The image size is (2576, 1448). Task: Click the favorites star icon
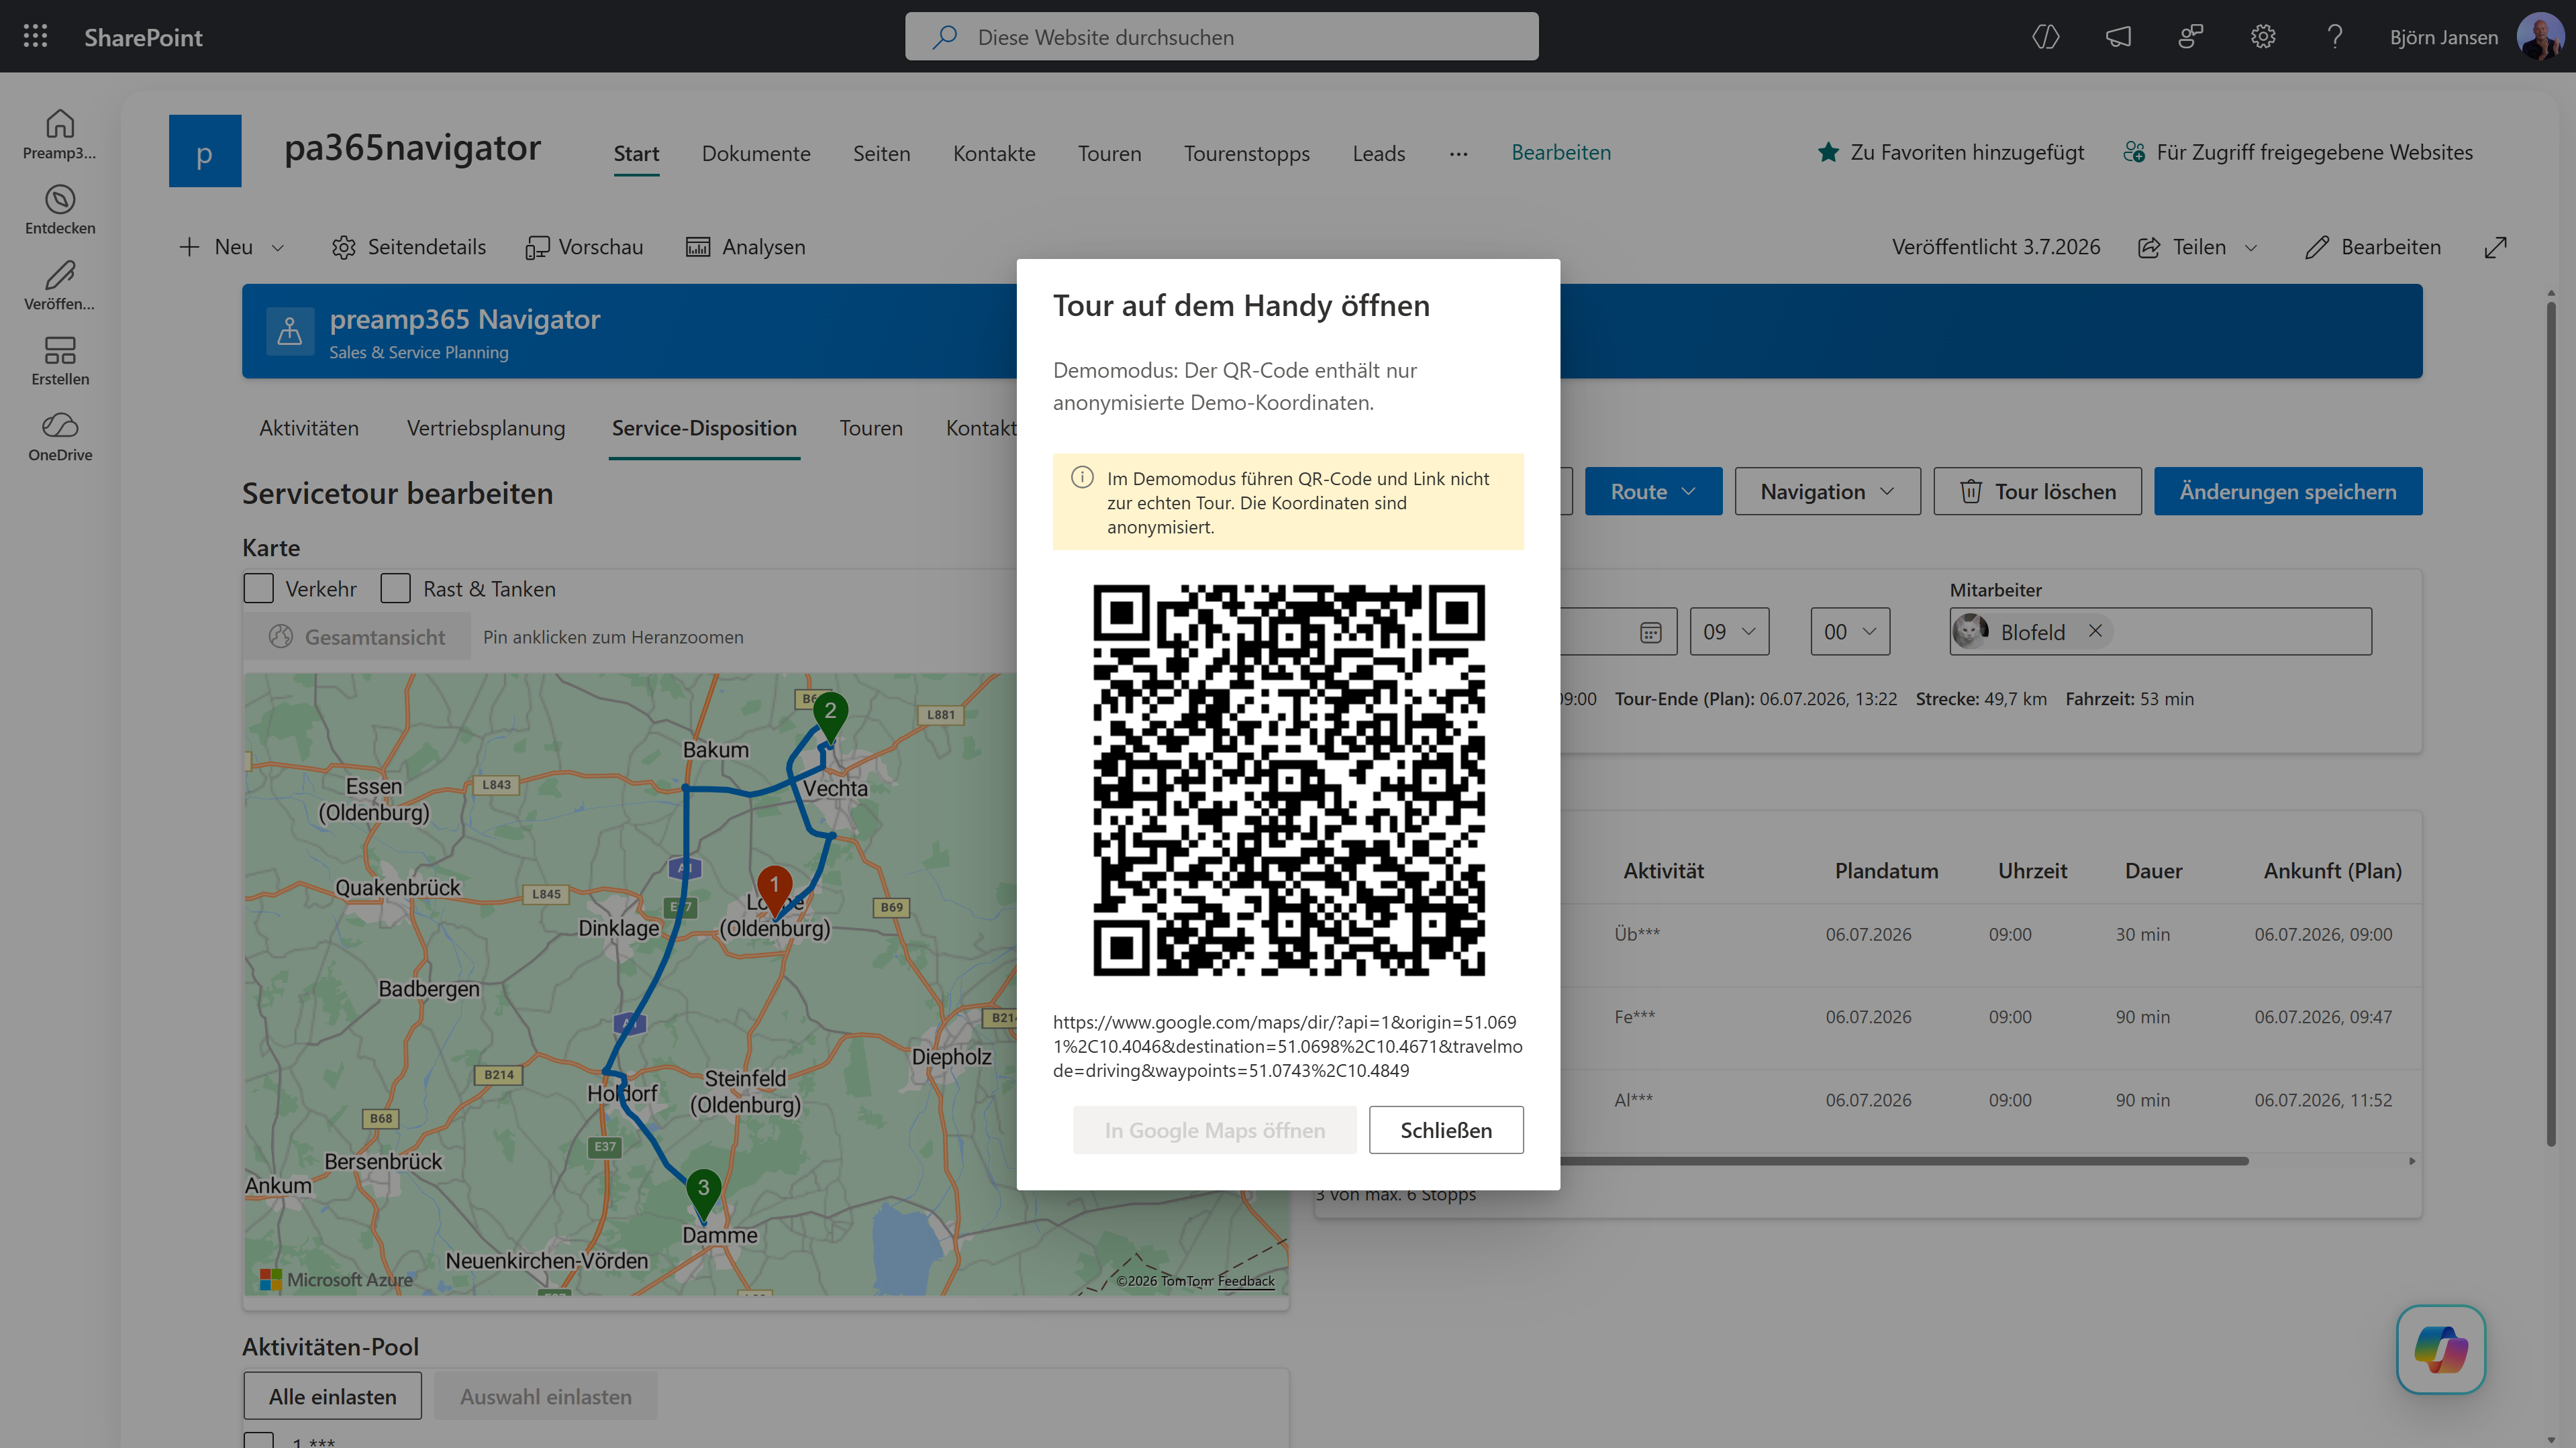[x=1828, y=152]
